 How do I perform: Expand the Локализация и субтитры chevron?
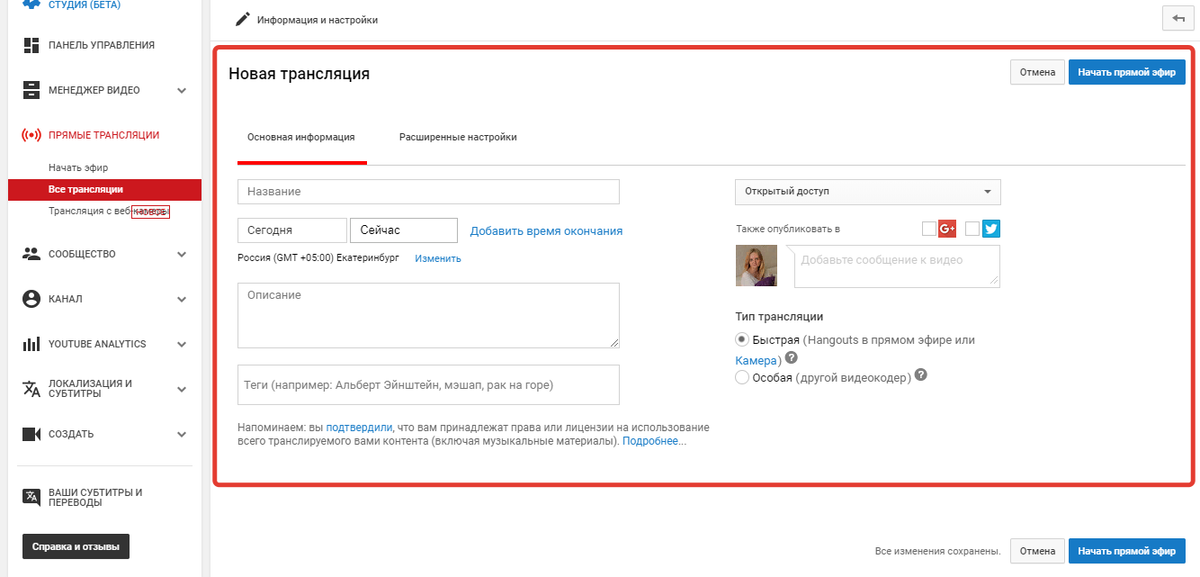coord(182,389)
